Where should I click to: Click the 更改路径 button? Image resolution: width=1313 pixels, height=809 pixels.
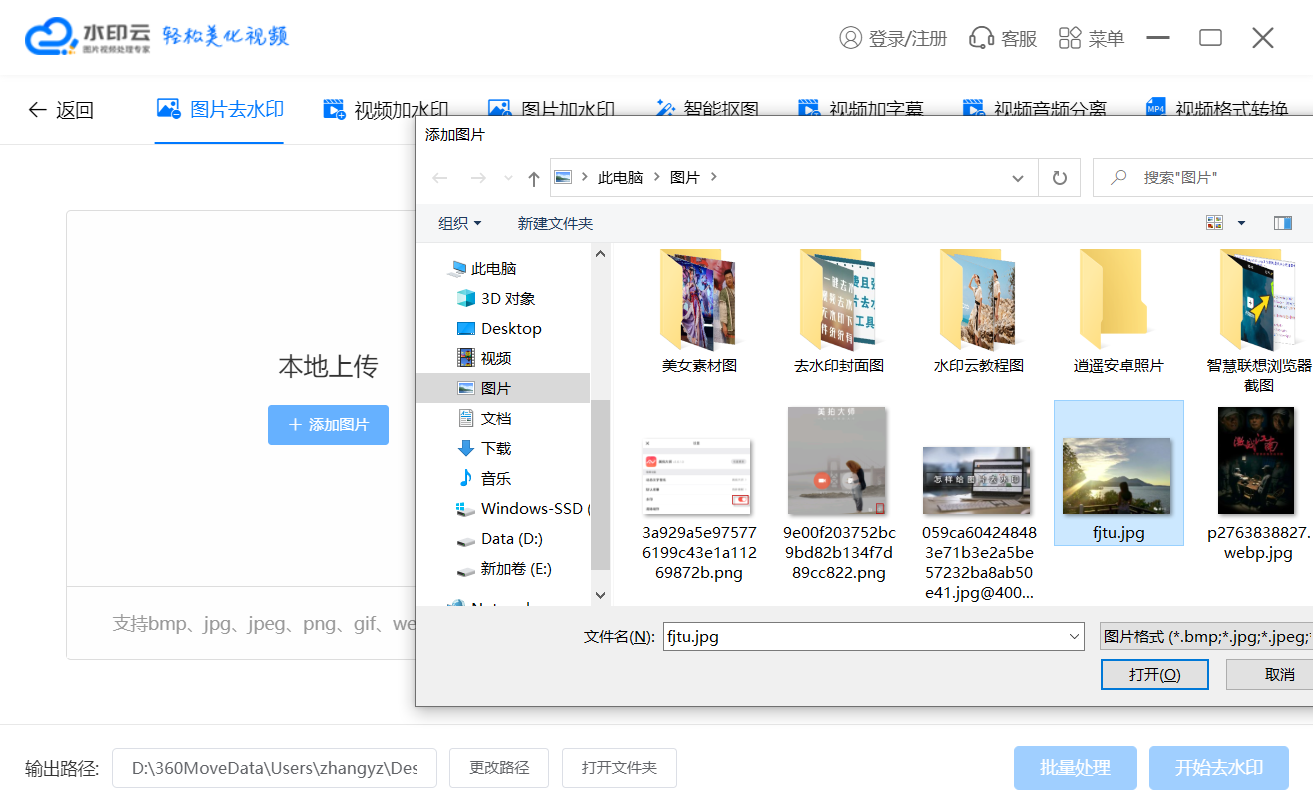coord(499,768)
